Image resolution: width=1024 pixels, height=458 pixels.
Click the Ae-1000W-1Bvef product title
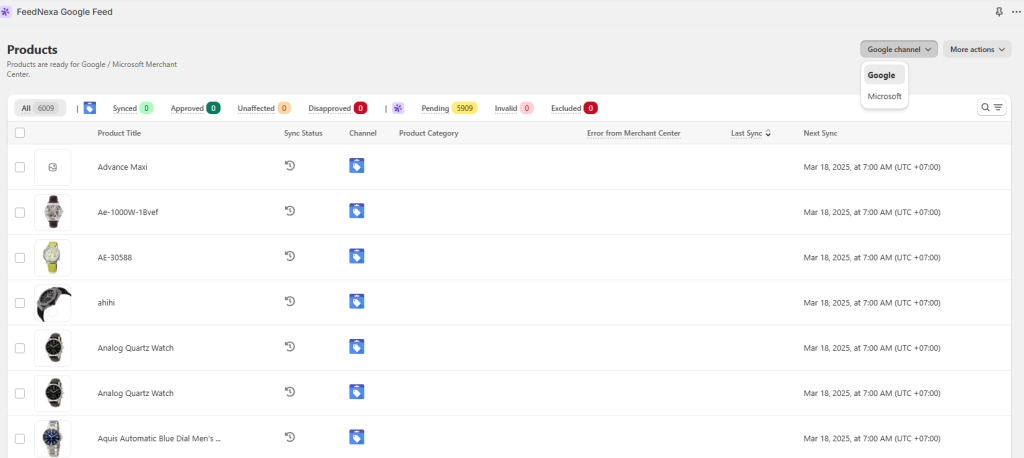click(130, 212)
